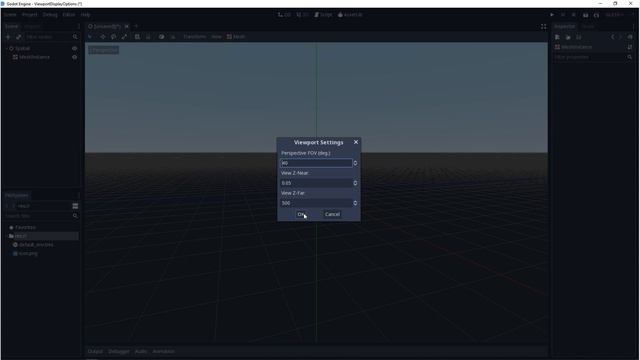Open the Editor menu
Viewport: 640px width, 360px height.
pos(69,15)
